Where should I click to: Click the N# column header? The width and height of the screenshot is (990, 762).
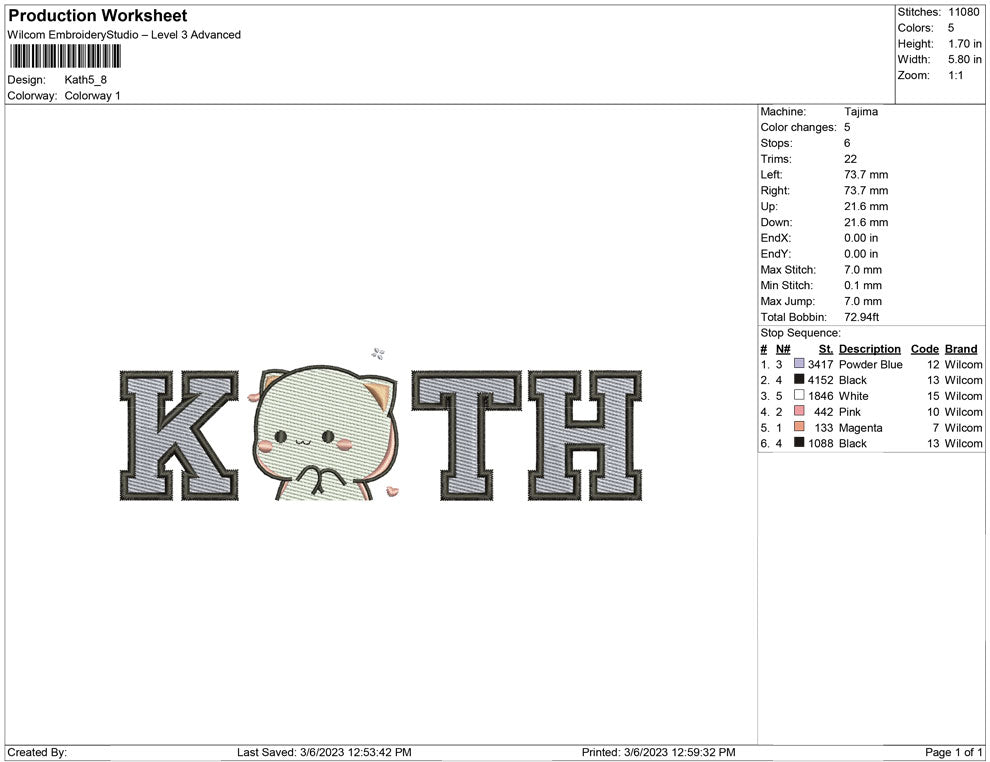(783, 348)
